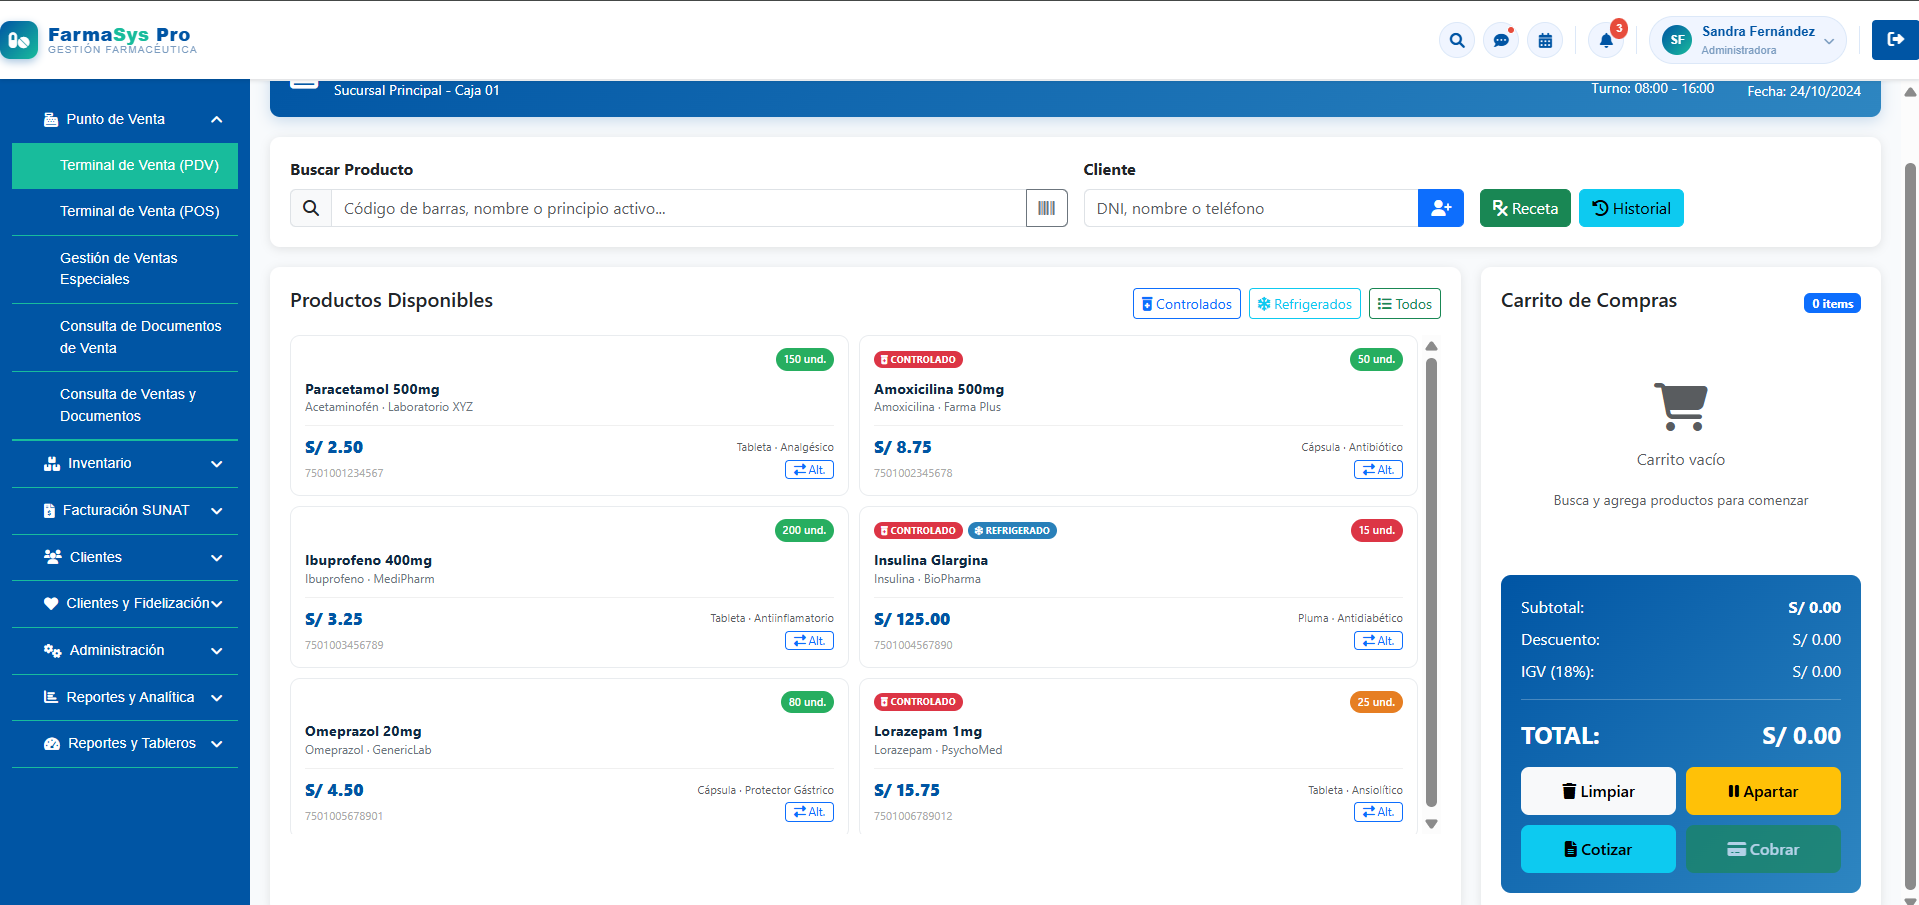Click the add client icon button
The width and height of the screenshot is (1919, 905).
[x=1441, y=208]
